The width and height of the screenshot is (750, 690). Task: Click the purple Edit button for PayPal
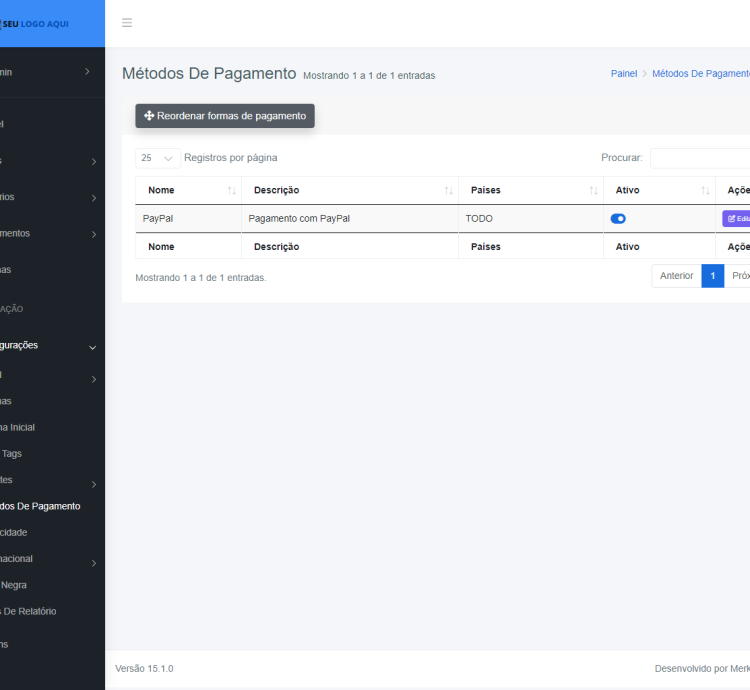pyautogui.click(x=737, y=218)
